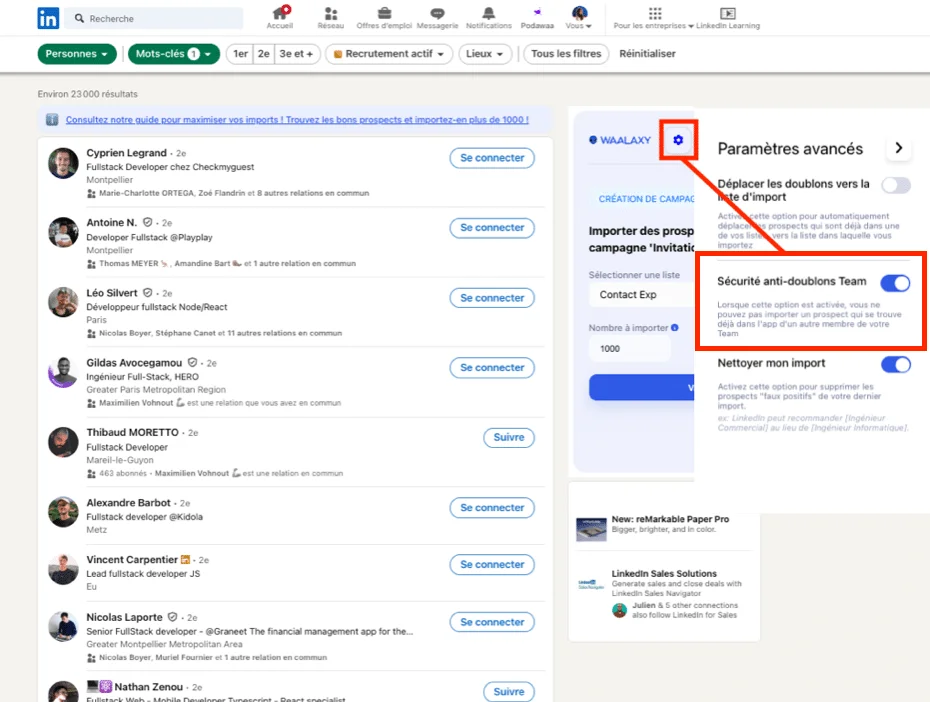The width and height of the screenshot is (930, 702).
Task: Click 'Environ 23 000 résultats' text
Action: 87,94
